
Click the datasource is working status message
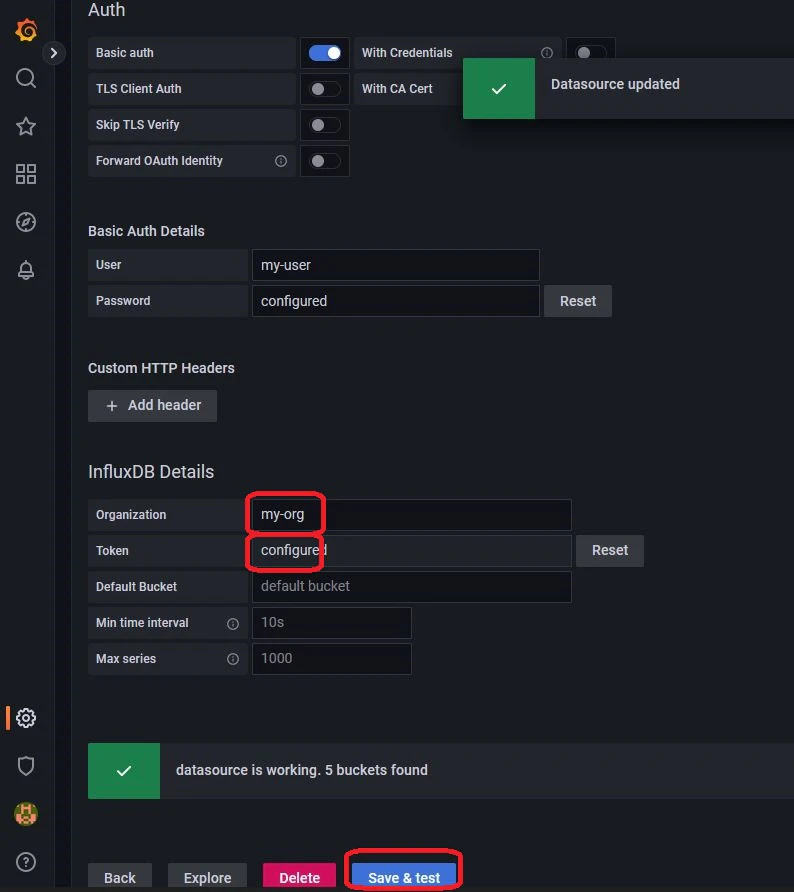coord(301,770)
